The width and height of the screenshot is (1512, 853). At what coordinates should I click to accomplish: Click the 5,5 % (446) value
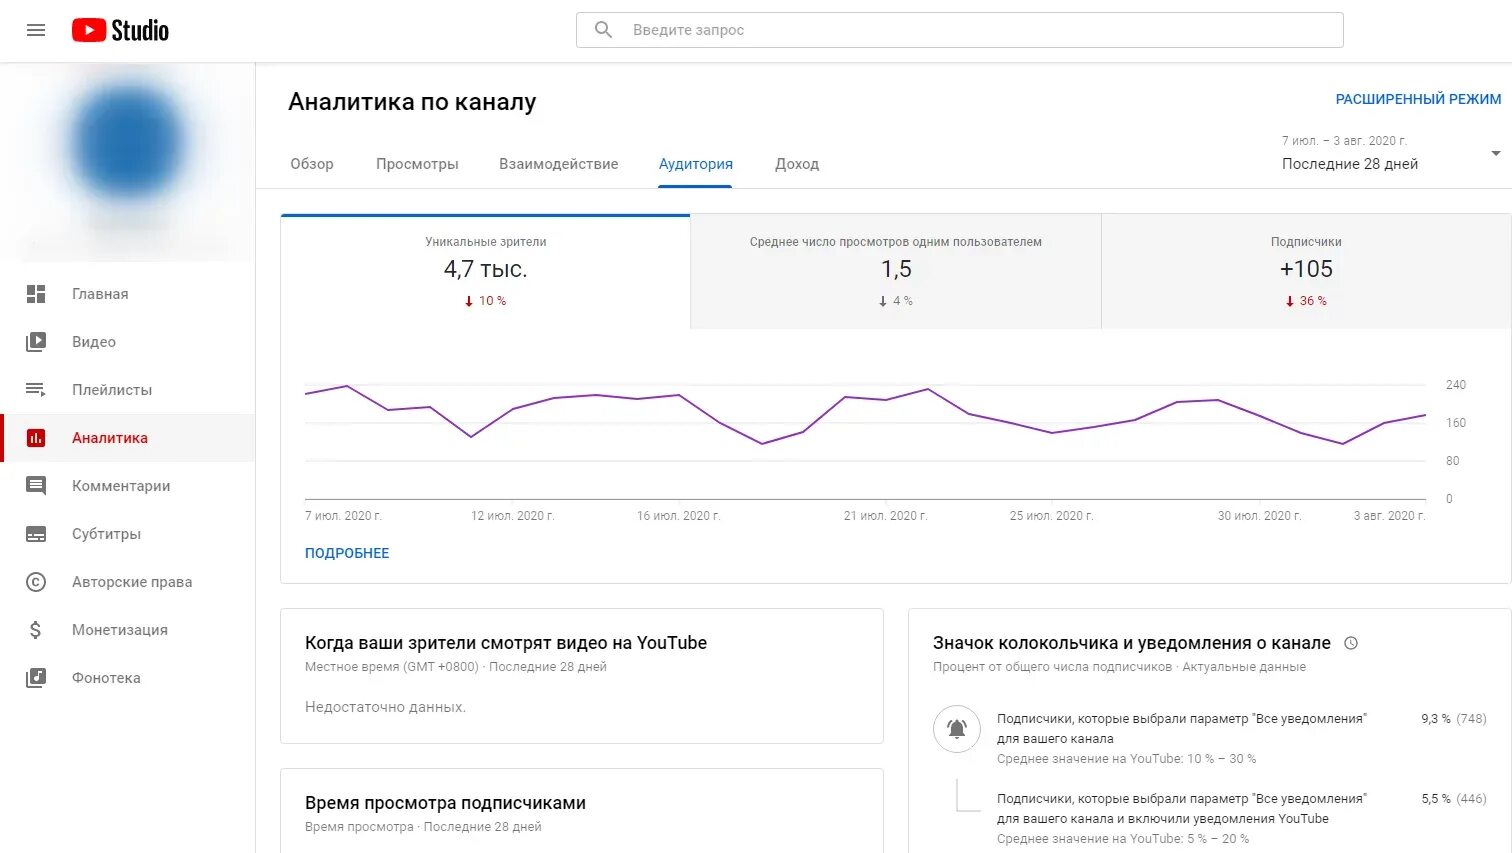1454,799
